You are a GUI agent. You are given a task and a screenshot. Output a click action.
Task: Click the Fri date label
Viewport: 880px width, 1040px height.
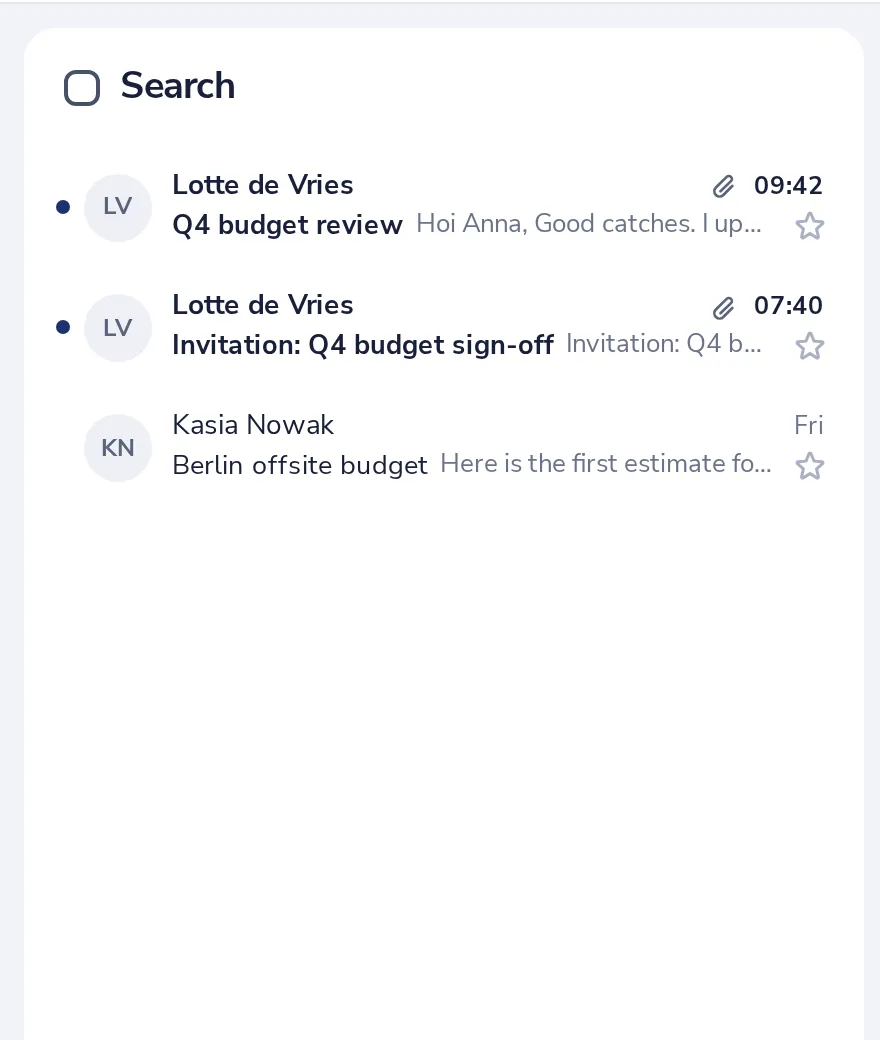808,425
